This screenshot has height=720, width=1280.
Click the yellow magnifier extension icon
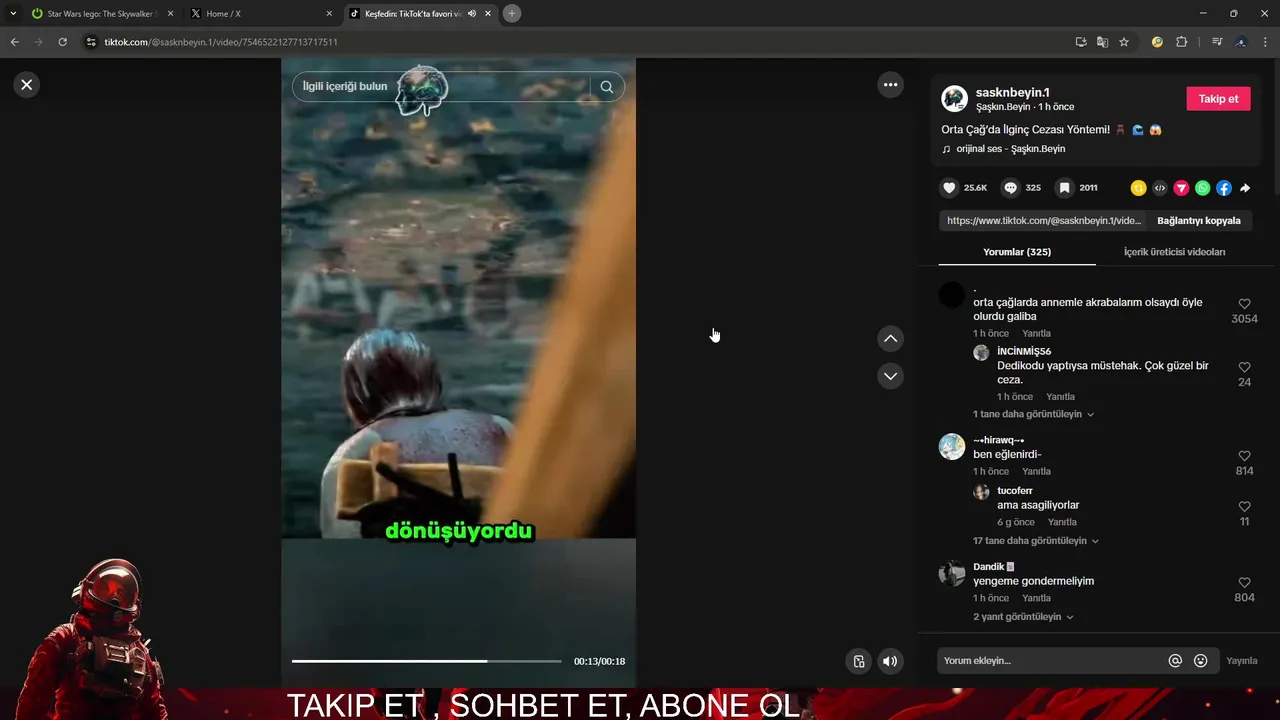click(x=1157, y=42)
